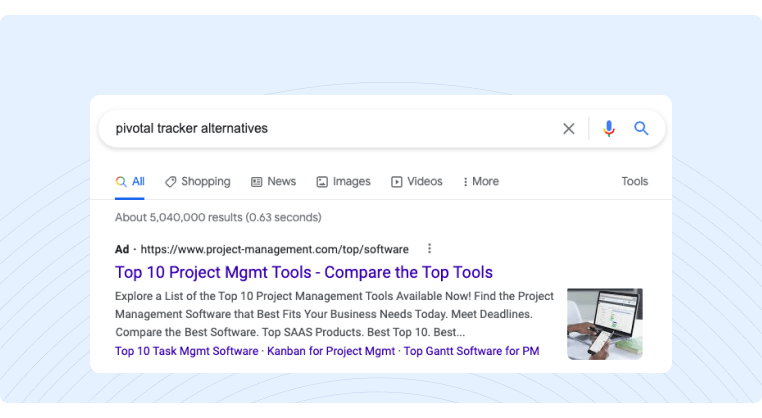Open the Top 10 Project Mgmt Tools ad link
This screenshot has height=418, width=762.
point(304,272)
